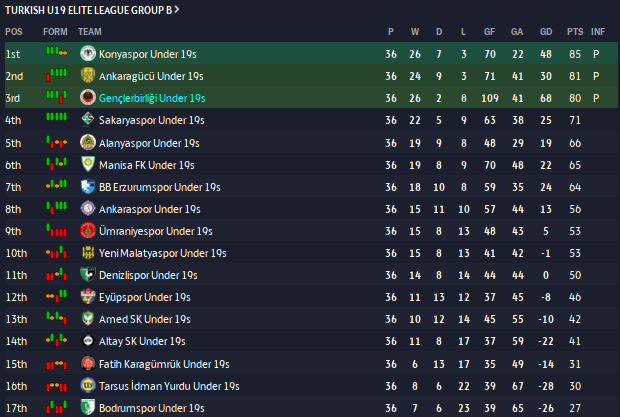The width and height of the screenshot is (620, 417).
Task: Click the Denizlispor Under 19s club badge
Action: [x=88, y=275]
